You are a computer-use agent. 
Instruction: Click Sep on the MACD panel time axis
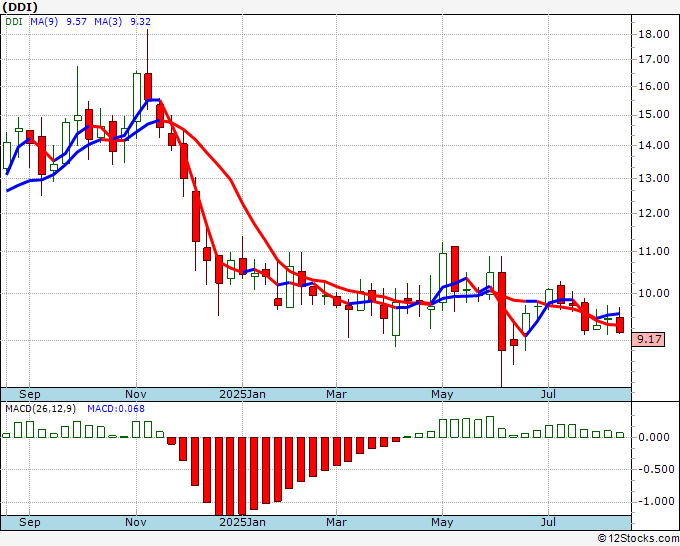tap(30, 522)
